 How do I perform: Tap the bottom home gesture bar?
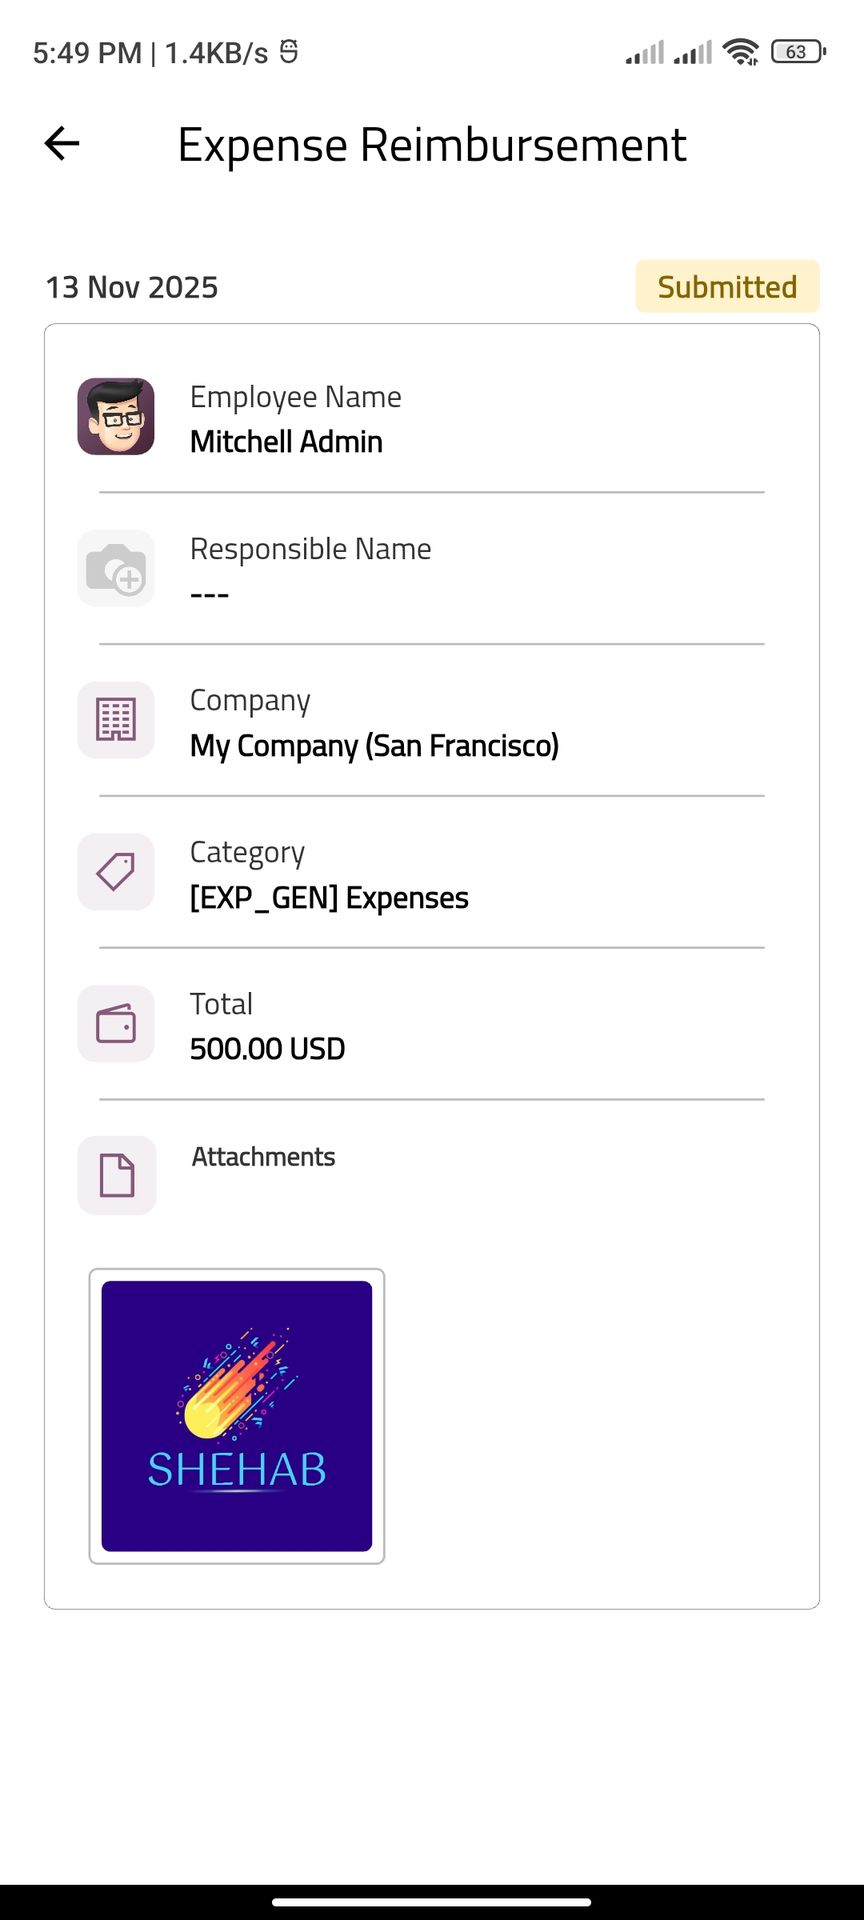432,1902
